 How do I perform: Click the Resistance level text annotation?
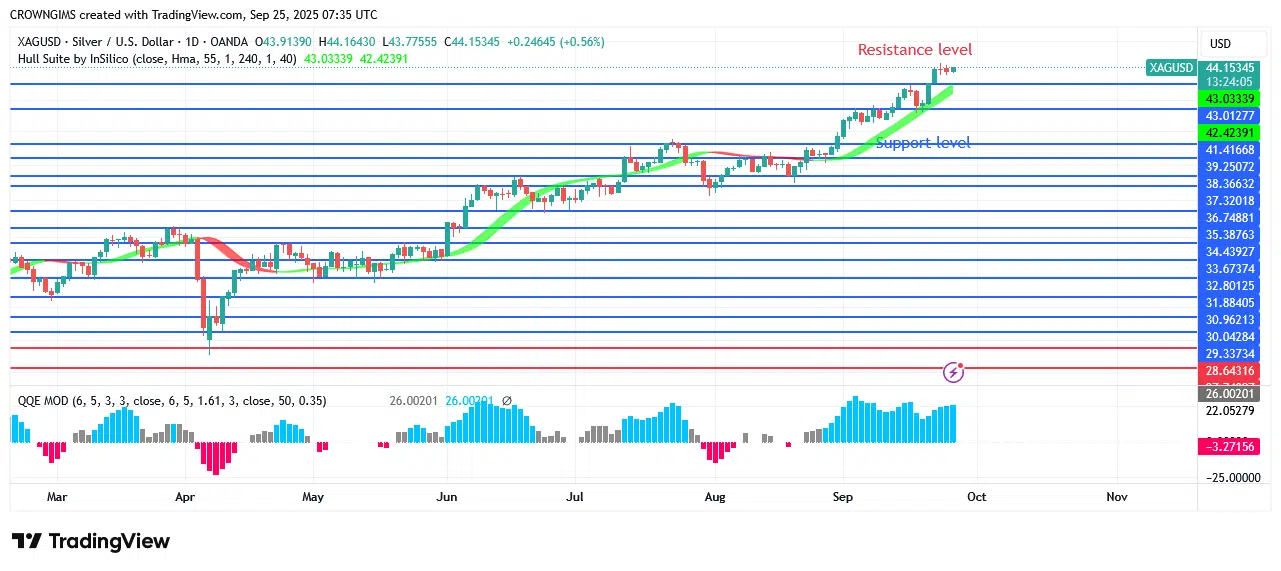pyautogui.click(x=914, y=50)
